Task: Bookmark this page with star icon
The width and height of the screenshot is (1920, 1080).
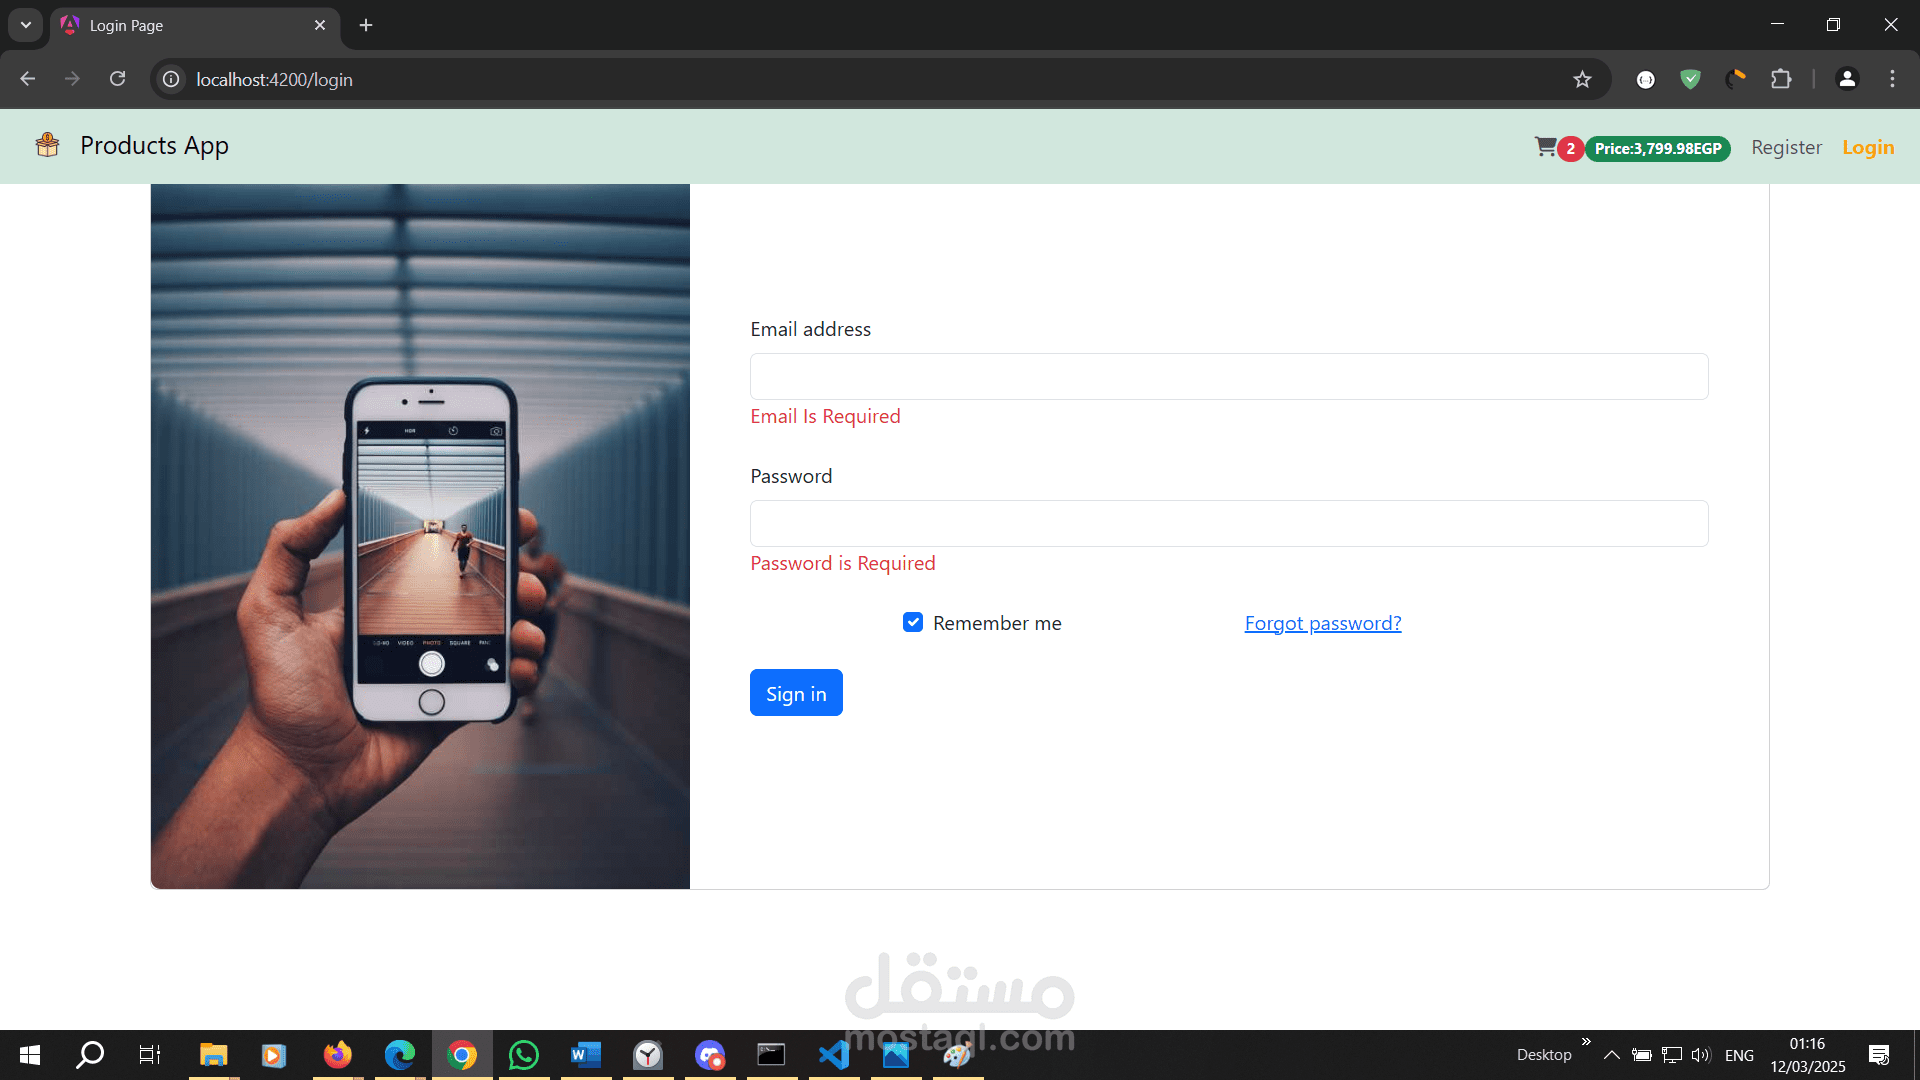Action: tap(1582, 79)
